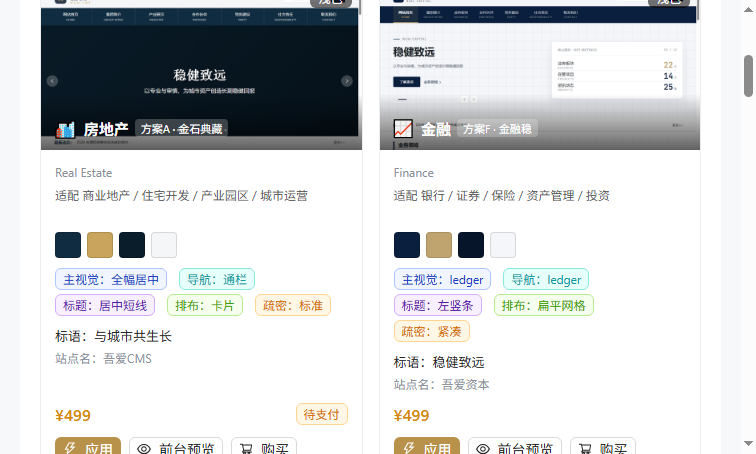Select the second dark swatch under Real Estate
This screenshot has width=756, height=454.
(x=132, y=245)
